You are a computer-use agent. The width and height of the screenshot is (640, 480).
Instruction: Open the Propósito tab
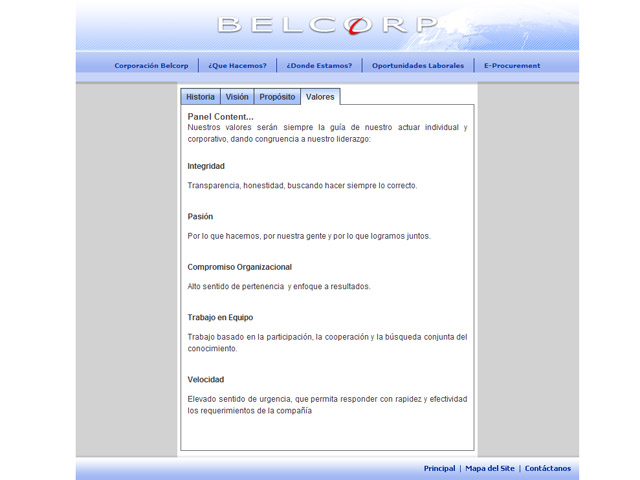tap(277, 97)
